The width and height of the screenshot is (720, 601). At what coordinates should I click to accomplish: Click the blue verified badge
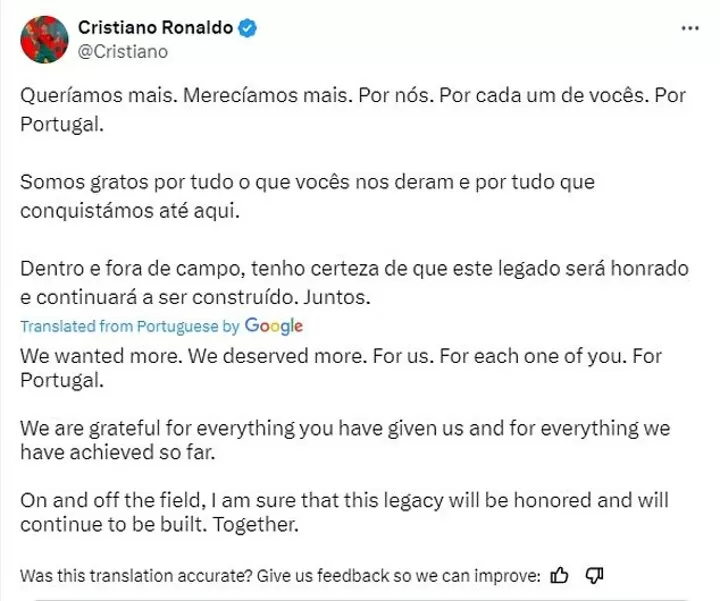click(x=247, y=28)
